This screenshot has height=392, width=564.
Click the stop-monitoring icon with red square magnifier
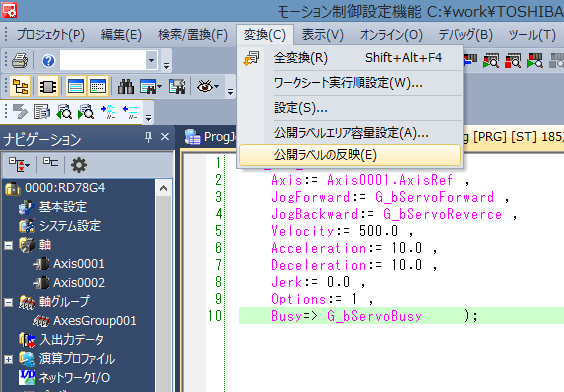point(513,61)
